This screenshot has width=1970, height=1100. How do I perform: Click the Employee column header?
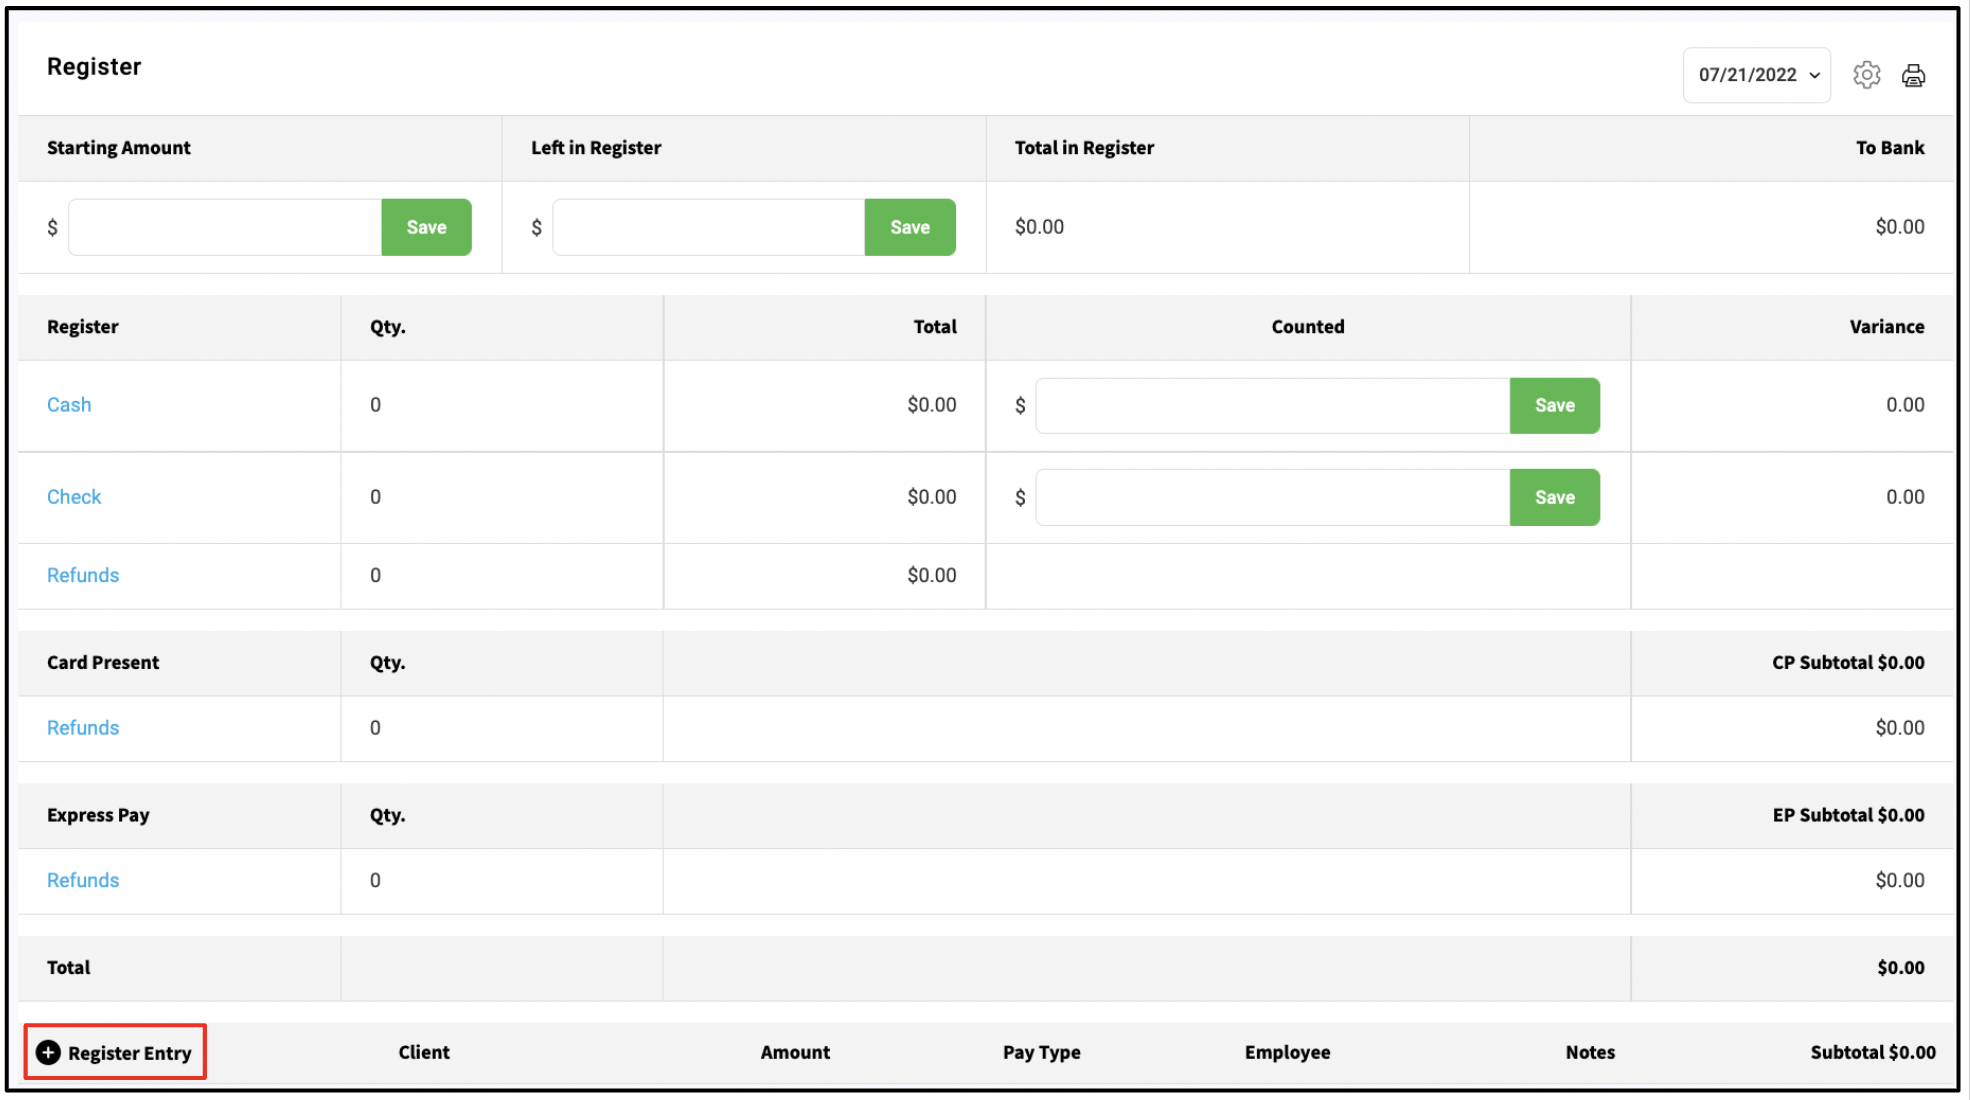click(1287, 1052)
